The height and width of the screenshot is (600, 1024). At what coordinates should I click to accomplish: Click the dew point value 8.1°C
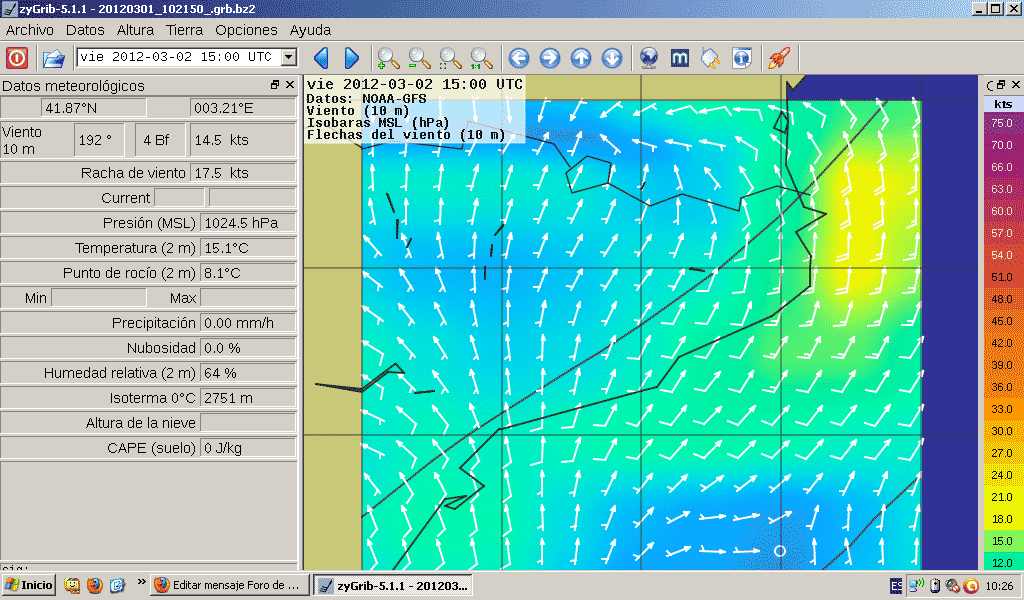(x=248, y=273)
